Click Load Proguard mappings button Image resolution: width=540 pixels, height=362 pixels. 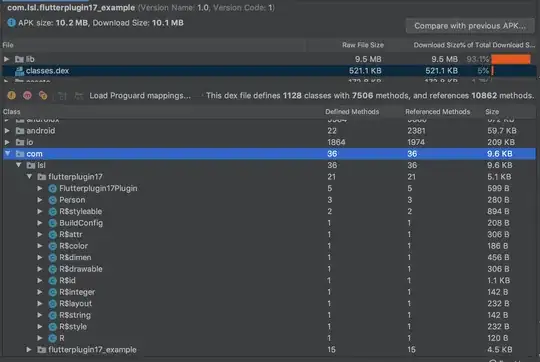(x=140, y=95)
